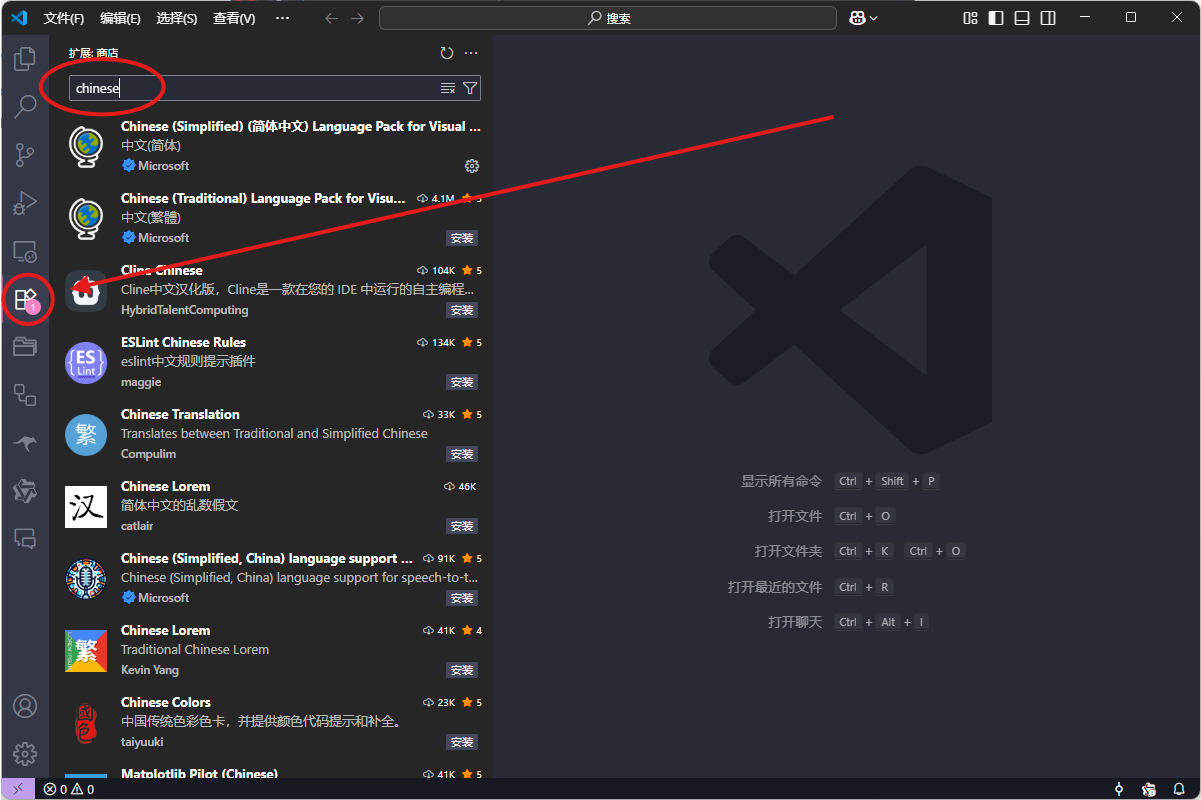Toggle the bottom panel layout button

pyautogui.click(x=1022, y=18)
